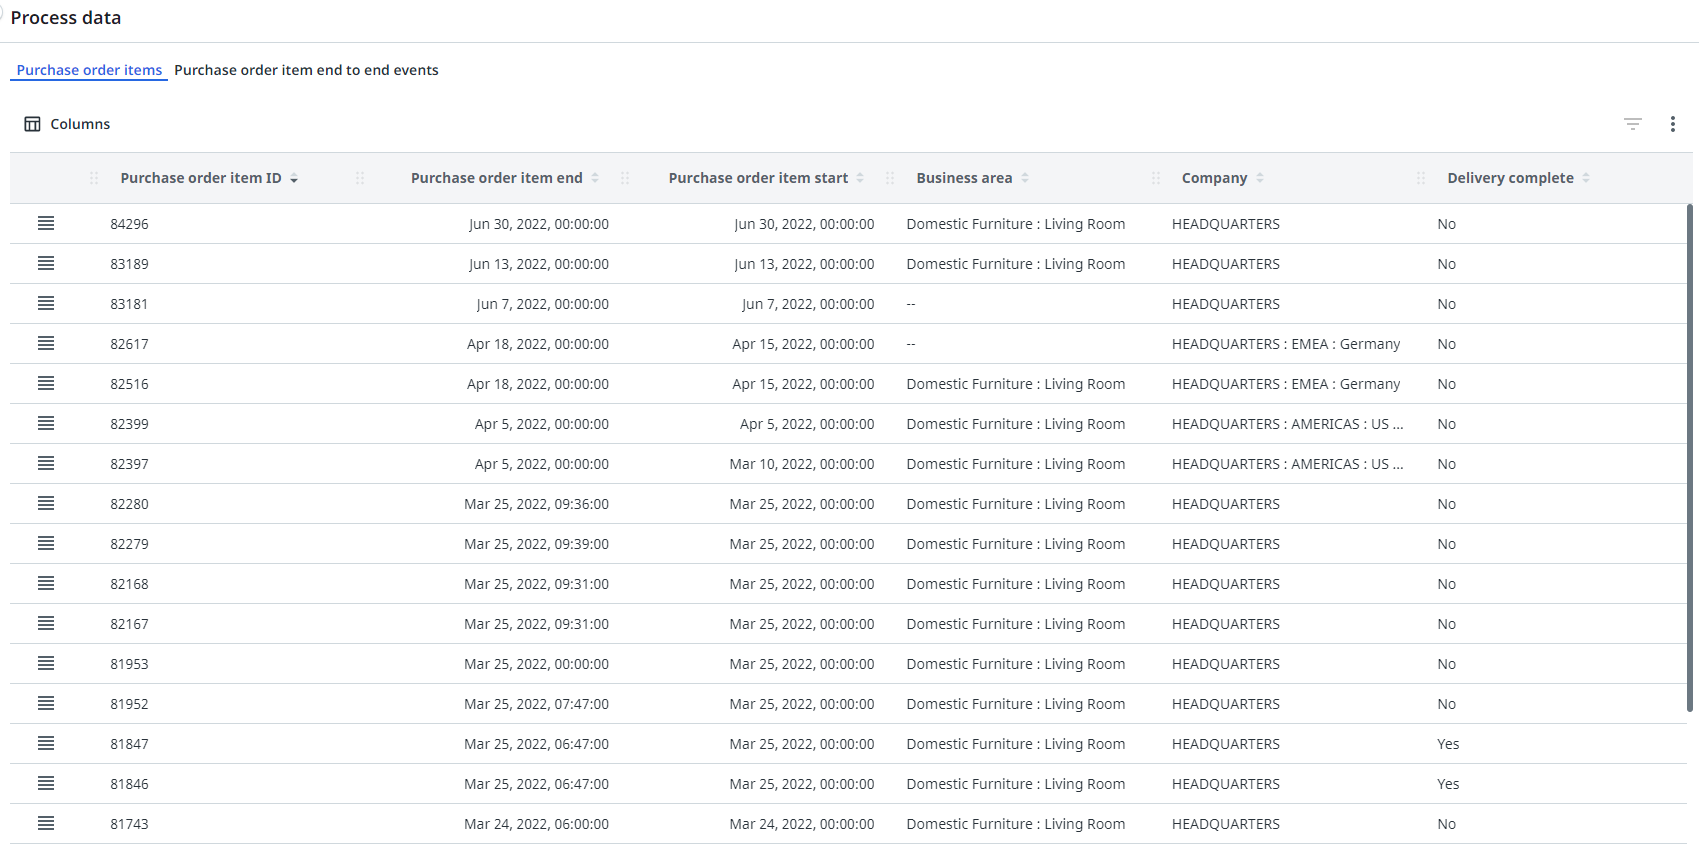Open row details icon for item 84296
Screen dimensions: 1699x850
46,224
